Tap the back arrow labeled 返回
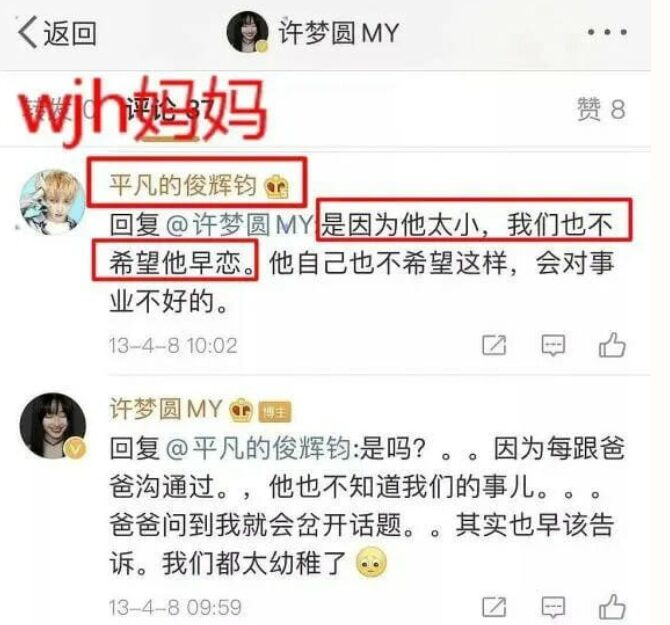 [57, 33]
